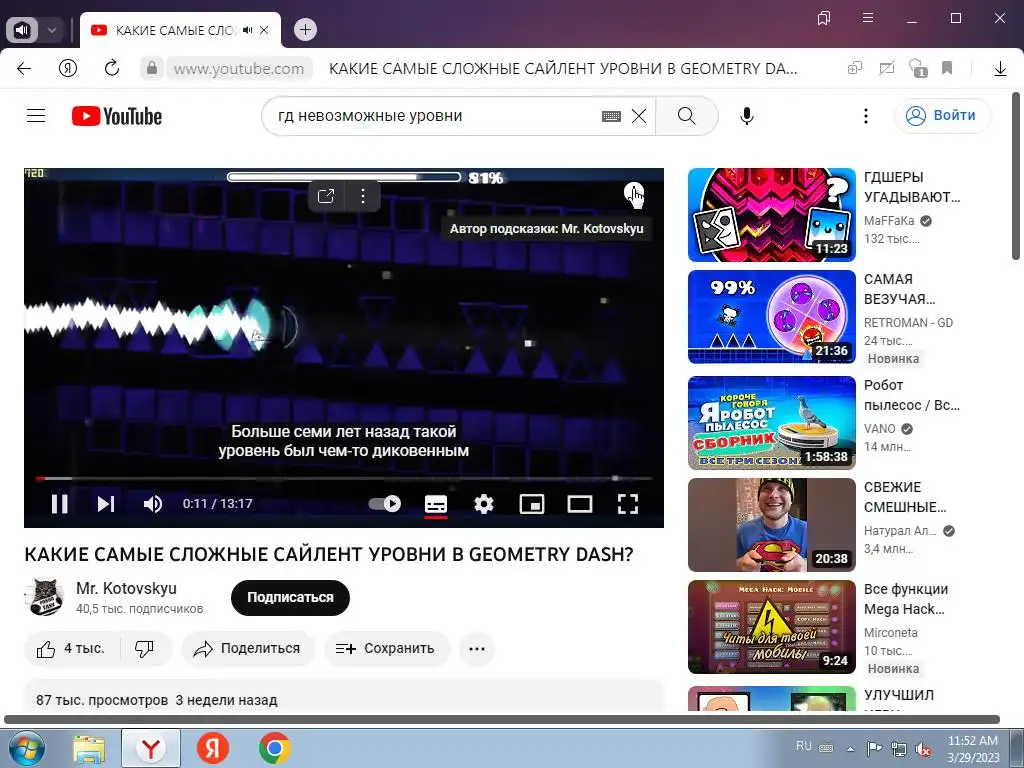Open more actions under the video
Viewport: 1024px width, 768px height.
pyautogui.click(x=477, y=648)
